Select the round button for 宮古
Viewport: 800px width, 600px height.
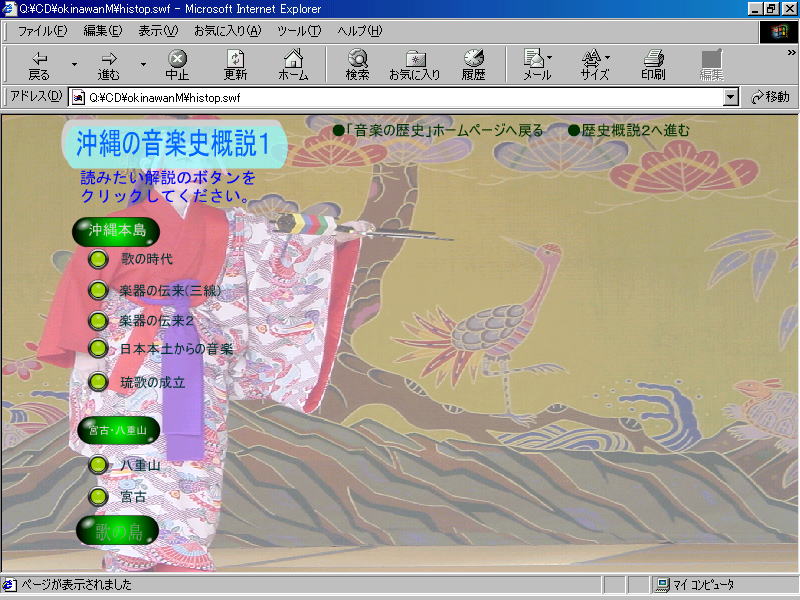tap(98, 496)
